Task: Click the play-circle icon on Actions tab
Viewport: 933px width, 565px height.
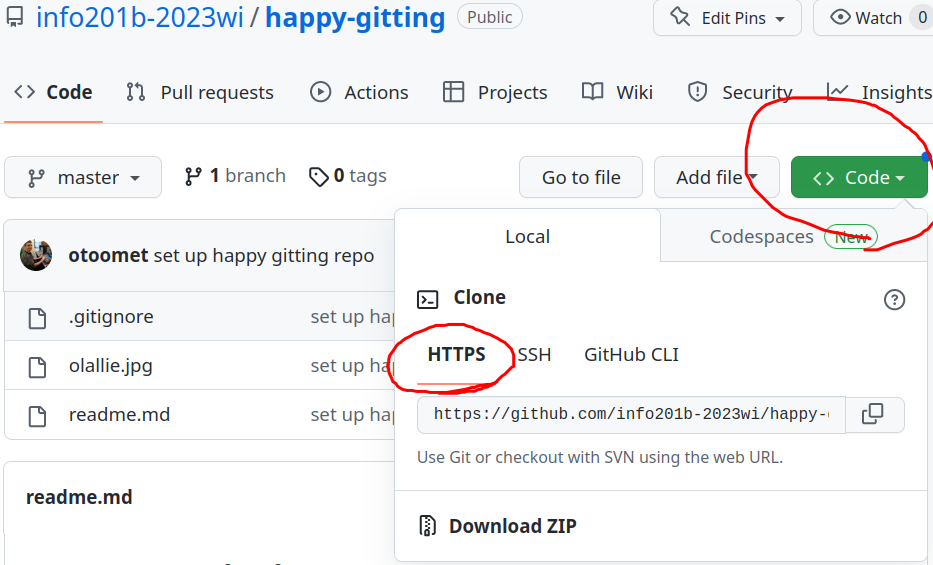Action: coord(320,92)
